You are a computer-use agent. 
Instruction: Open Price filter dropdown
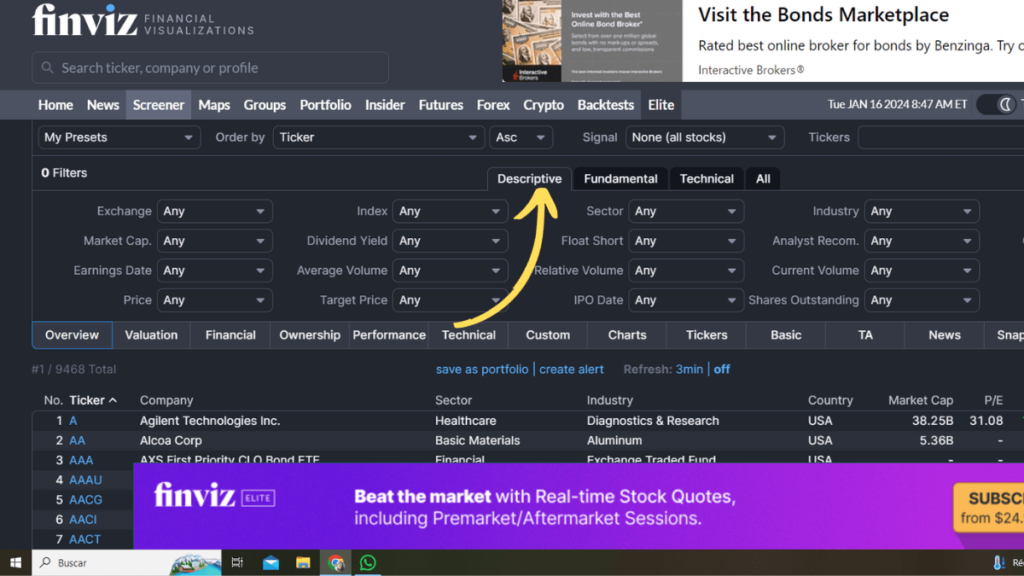pyautogui.click(x=214, y=300)
